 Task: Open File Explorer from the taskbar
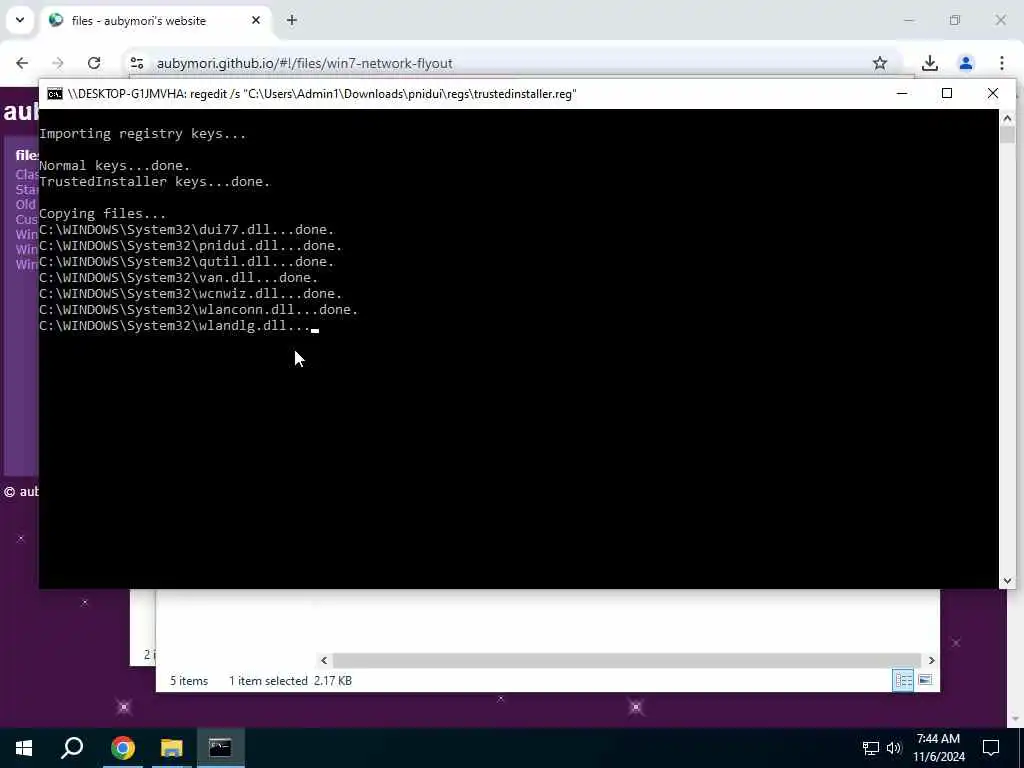(172, 748)
